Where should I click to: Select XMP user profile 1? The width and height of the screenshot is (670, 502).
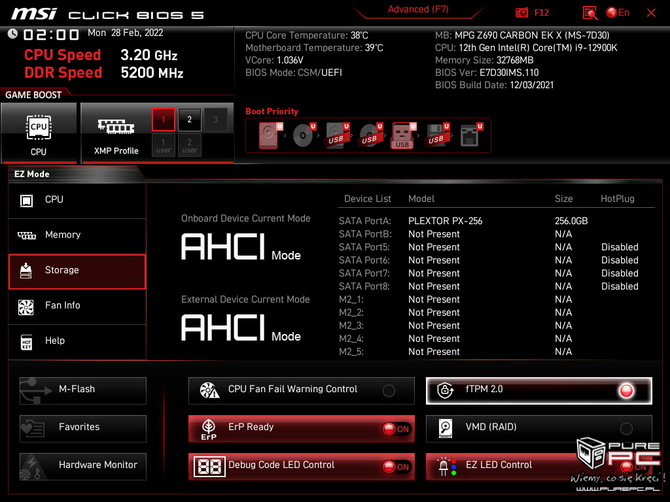click(163, 146)
